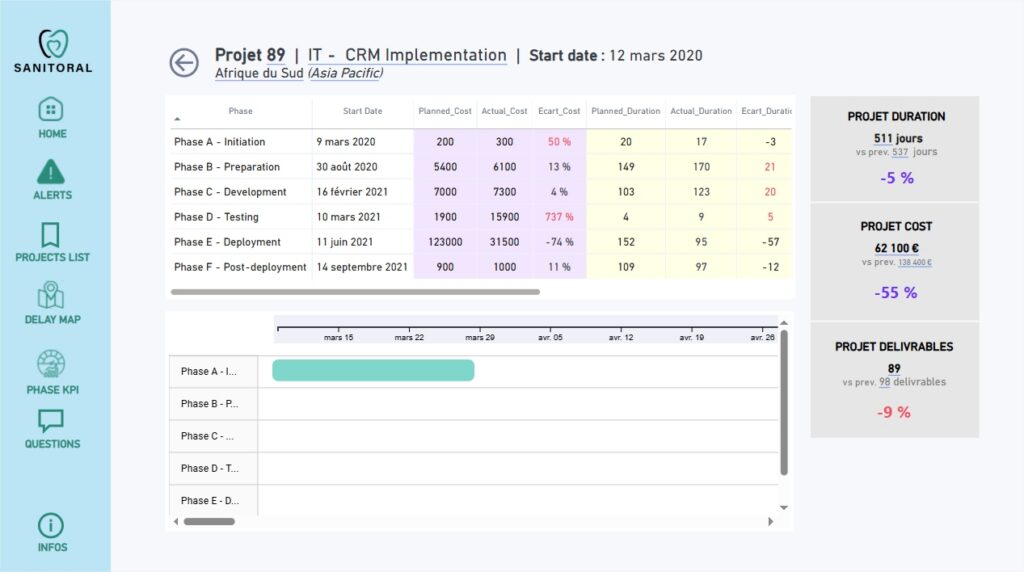This screenshot has height=572, width=1024.
Task: Select the 'Phase C - Development' table row
Action: [480, 192]
